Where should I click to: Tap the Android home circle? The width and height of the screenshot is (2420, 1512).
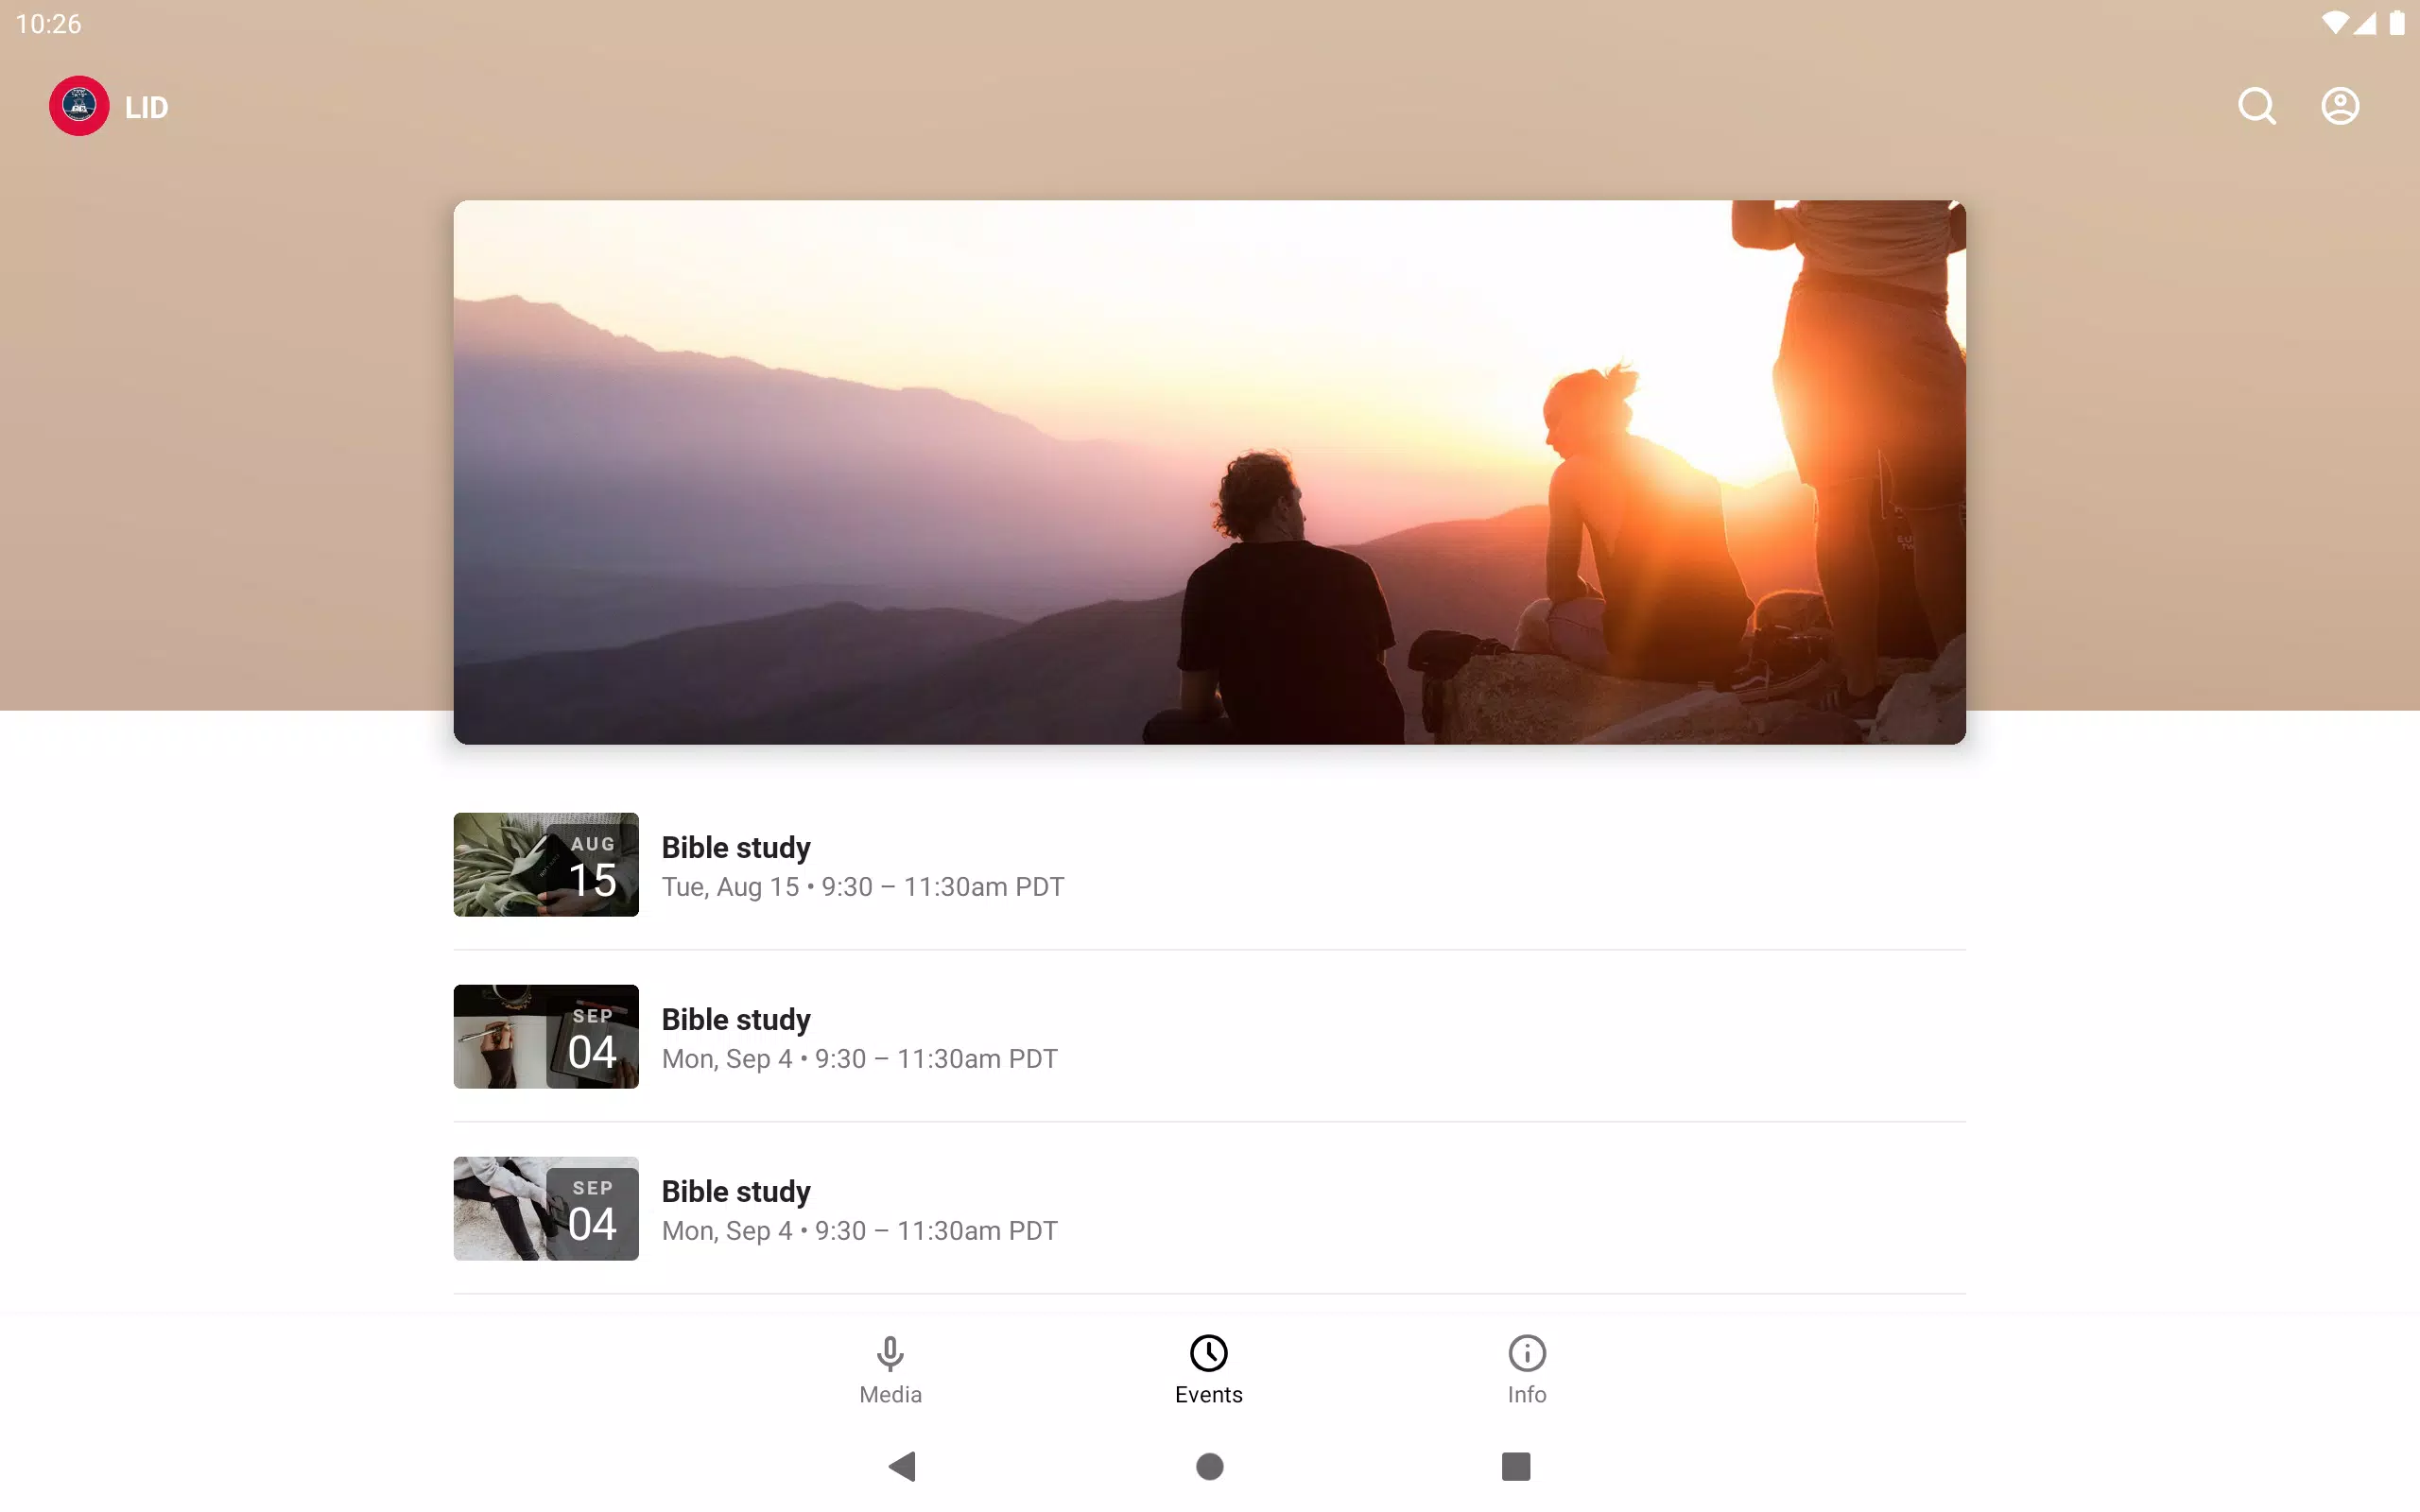1210,1466
